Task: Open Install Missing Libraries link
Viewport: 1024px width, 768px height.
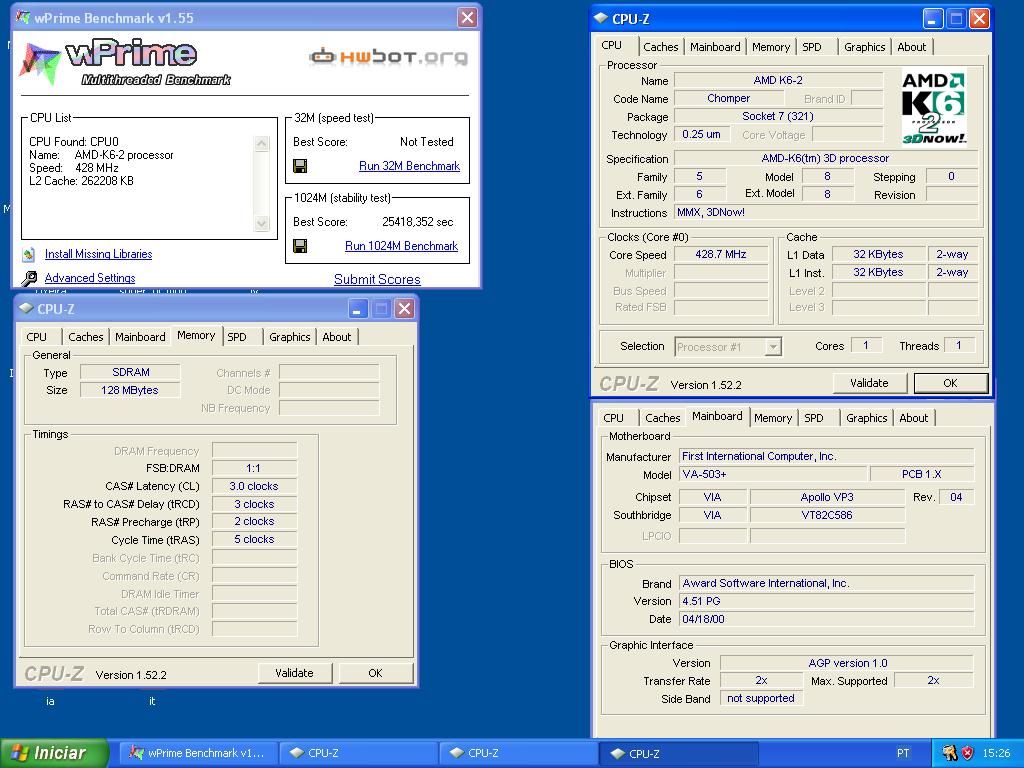Action: pyautogui.click(x=99, y=254)
